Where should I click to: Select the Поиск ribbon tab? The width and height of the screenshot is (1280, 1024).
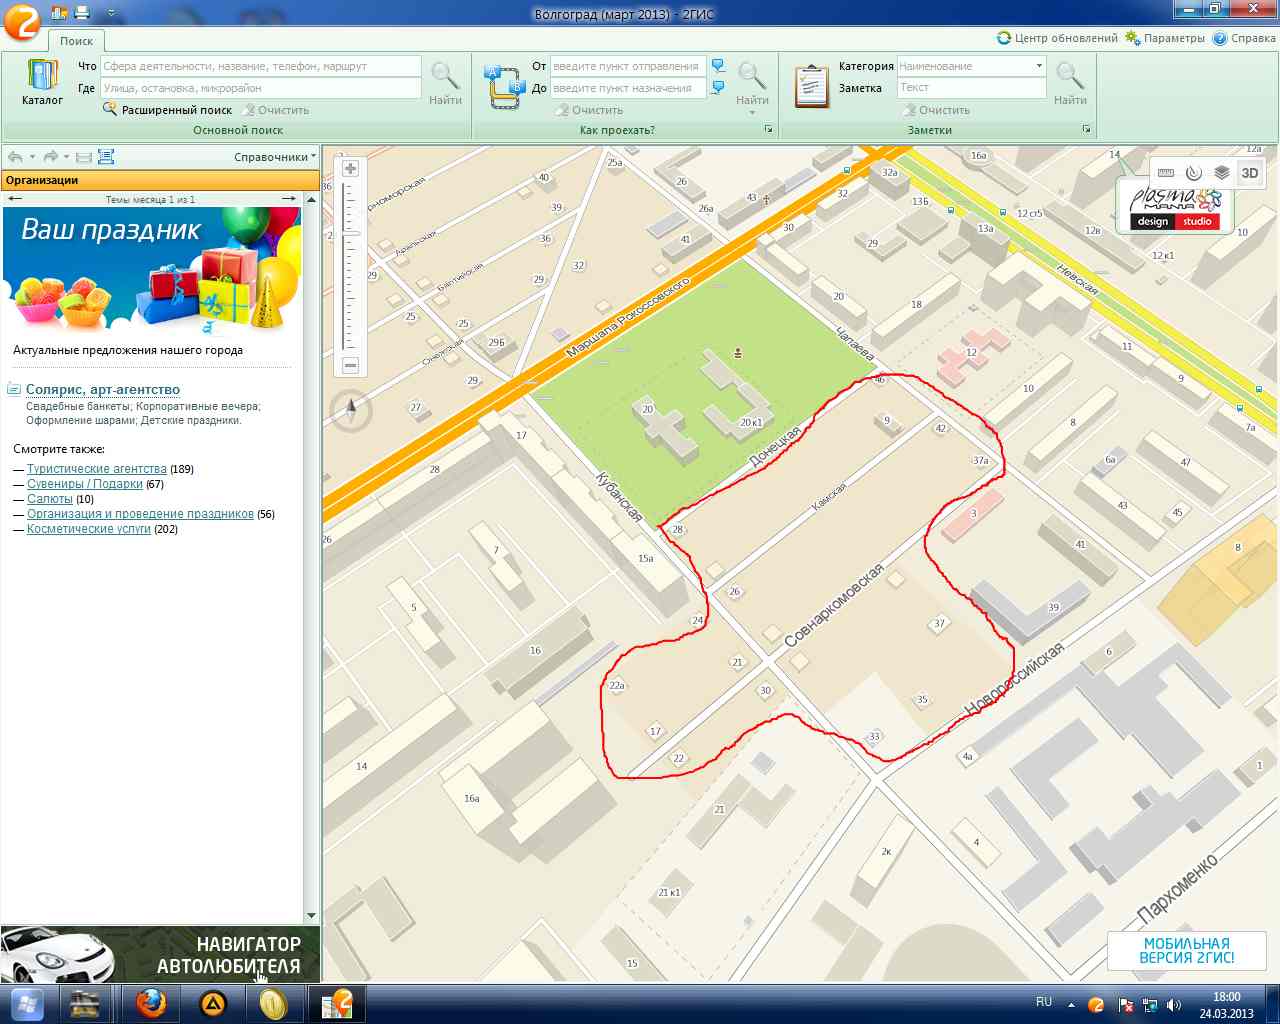coord(76,41)
